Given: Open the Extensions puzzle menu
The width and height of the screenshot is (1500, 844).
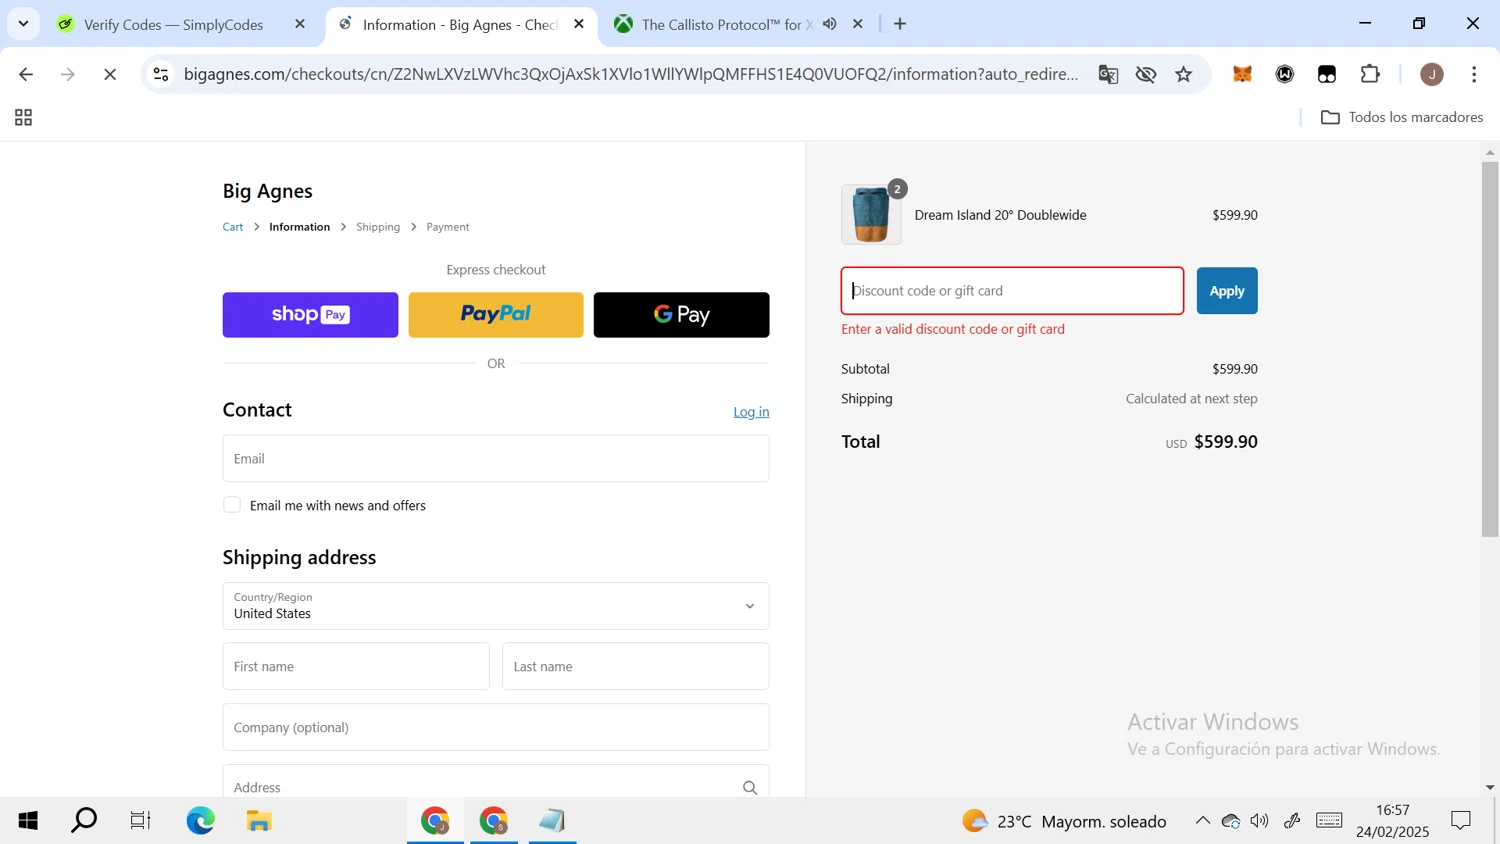Looking at the screenshot, I should (x=1370, y=74).
